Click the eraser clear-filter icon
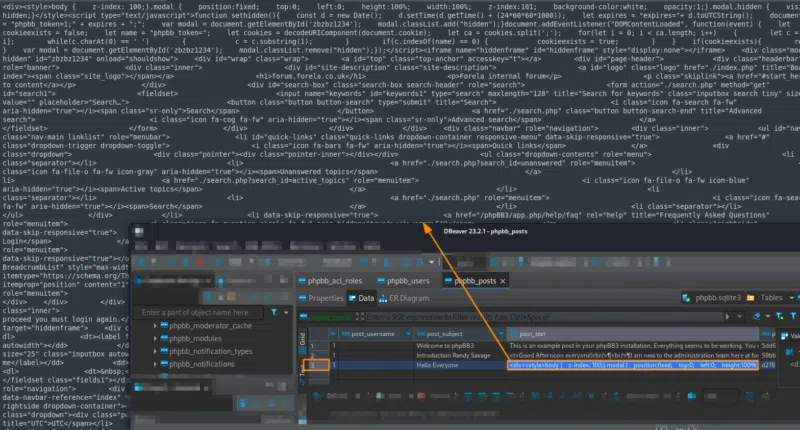 click(756, 317)
